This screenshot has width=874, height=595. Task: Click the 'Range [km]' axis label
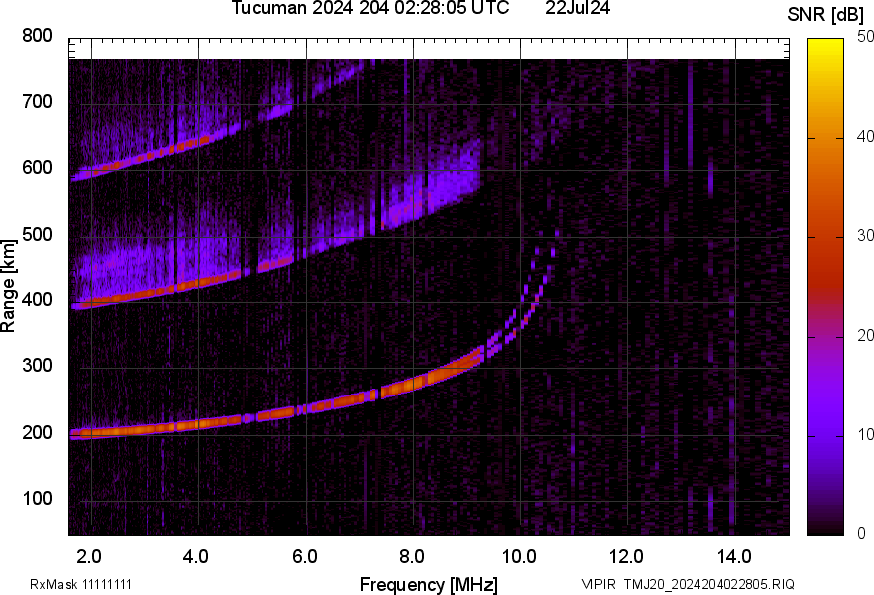[8, 286]
